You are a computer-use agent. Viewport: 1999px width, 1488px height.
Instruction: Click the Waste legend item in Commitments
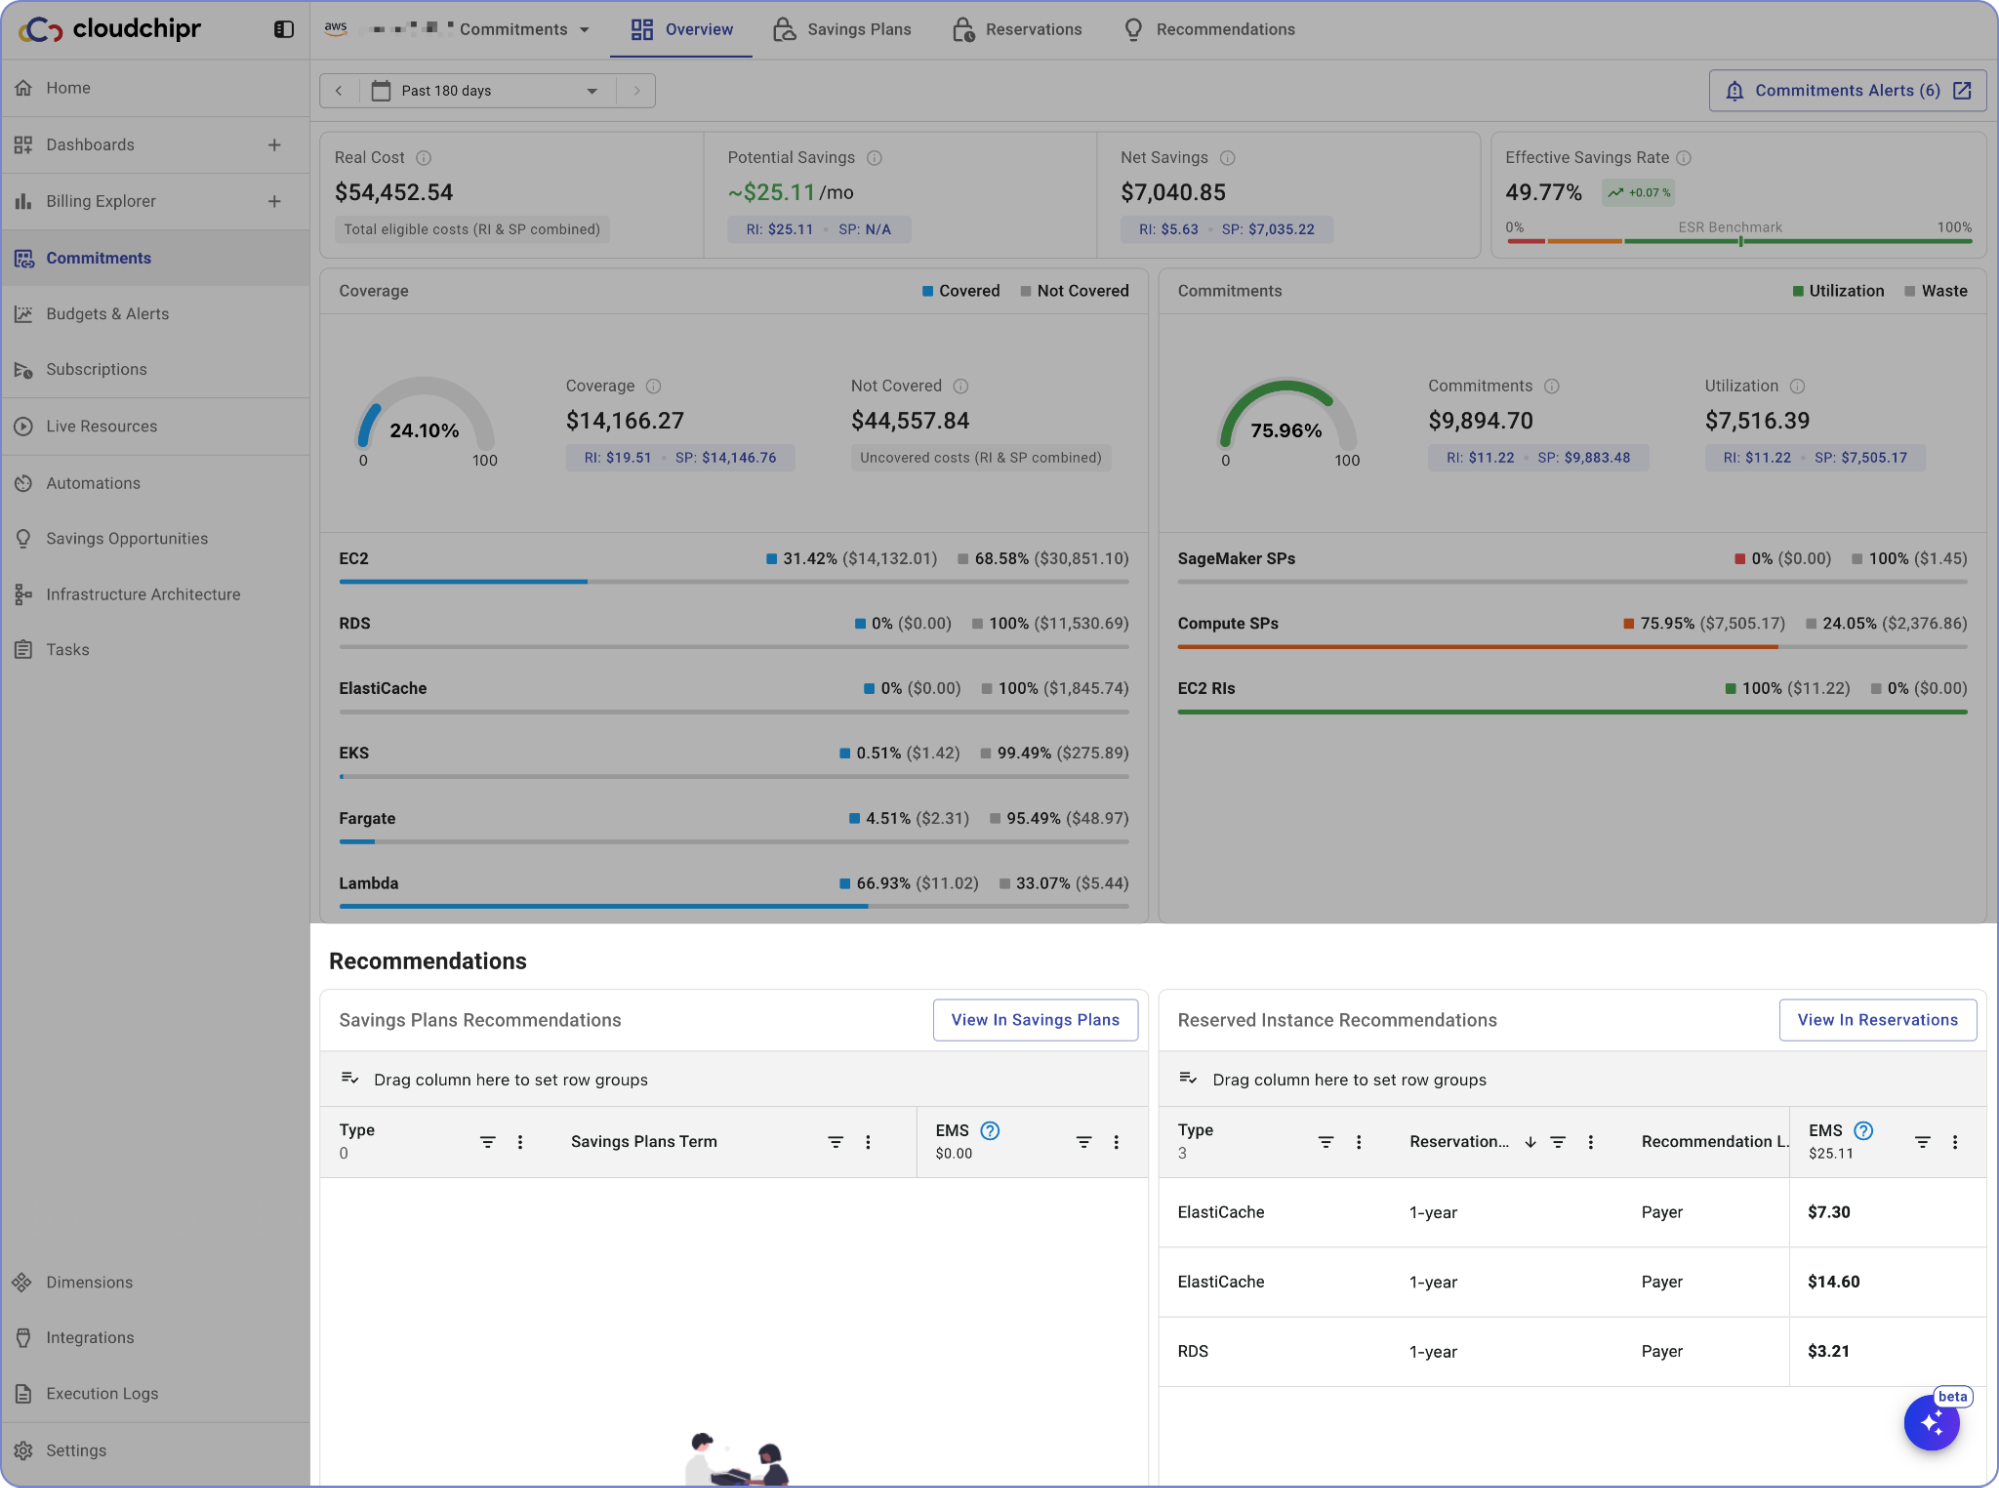click(x=1936, y=291)
